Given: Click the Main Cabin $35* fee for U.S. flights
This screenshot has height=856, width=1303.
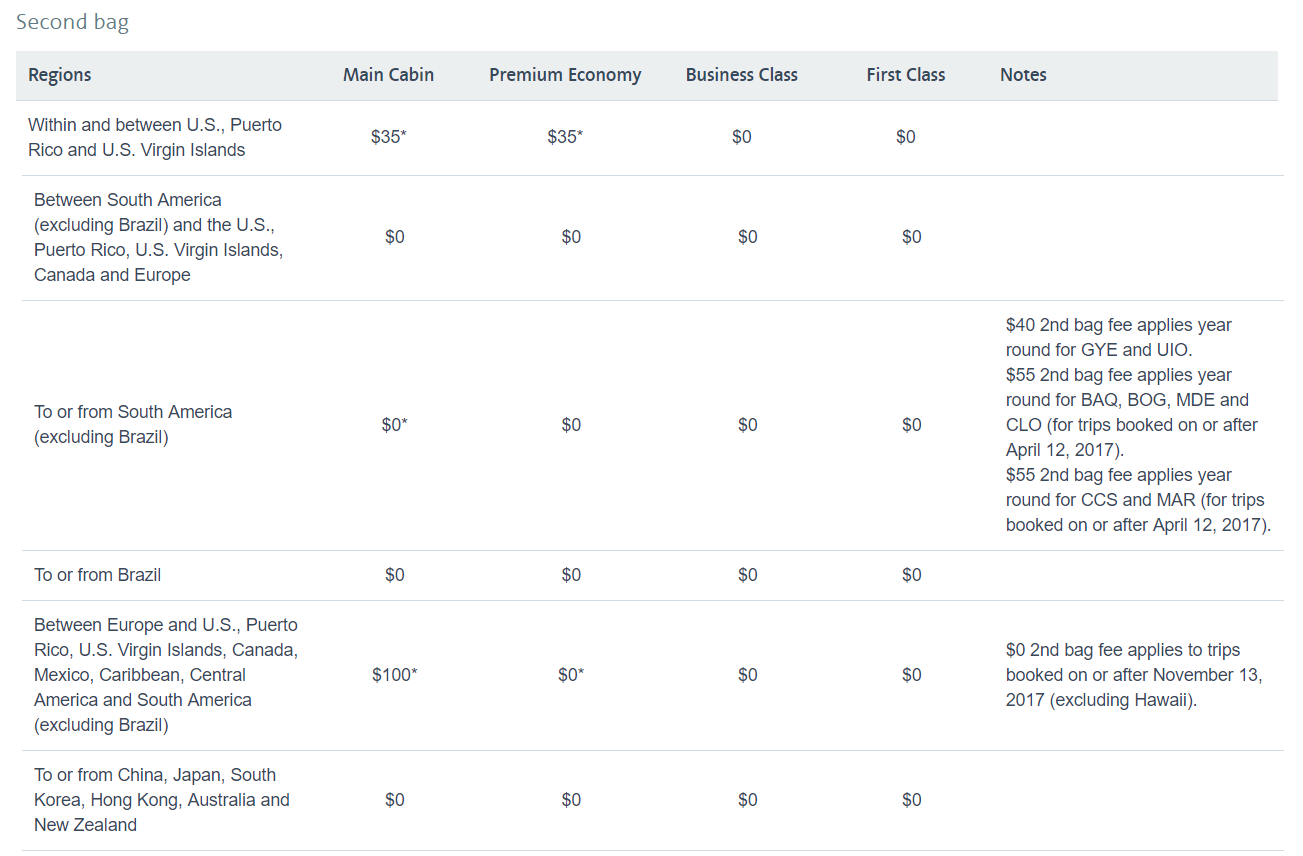Looking at the screenshot, I should pyautogui.click(x=388, y=137).
